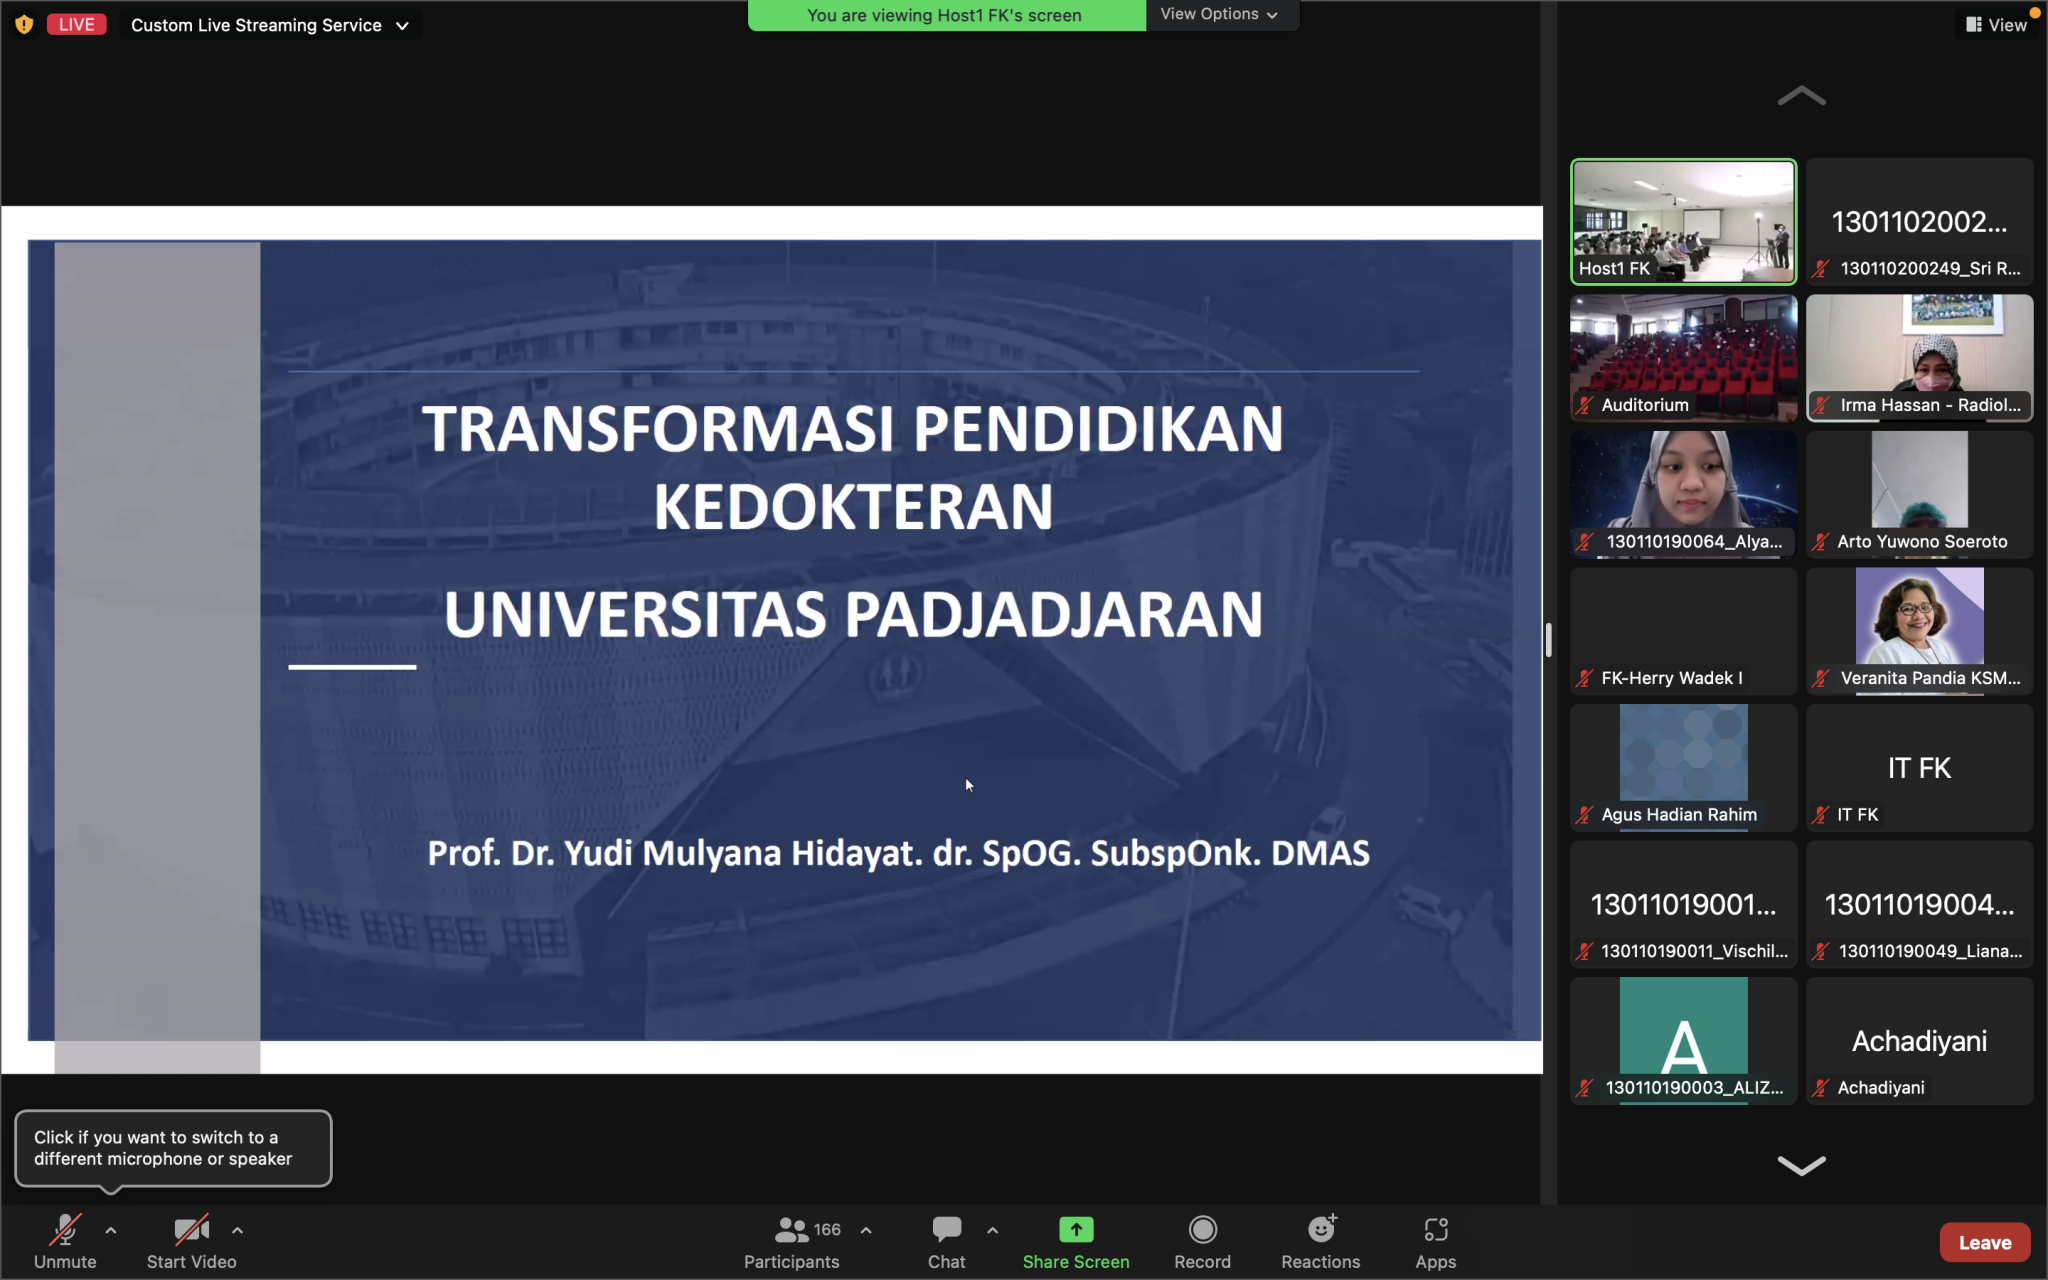The image size is (2048, 1280).
Task: Click the red LIVE indicator badge
Action: point(76,25)
